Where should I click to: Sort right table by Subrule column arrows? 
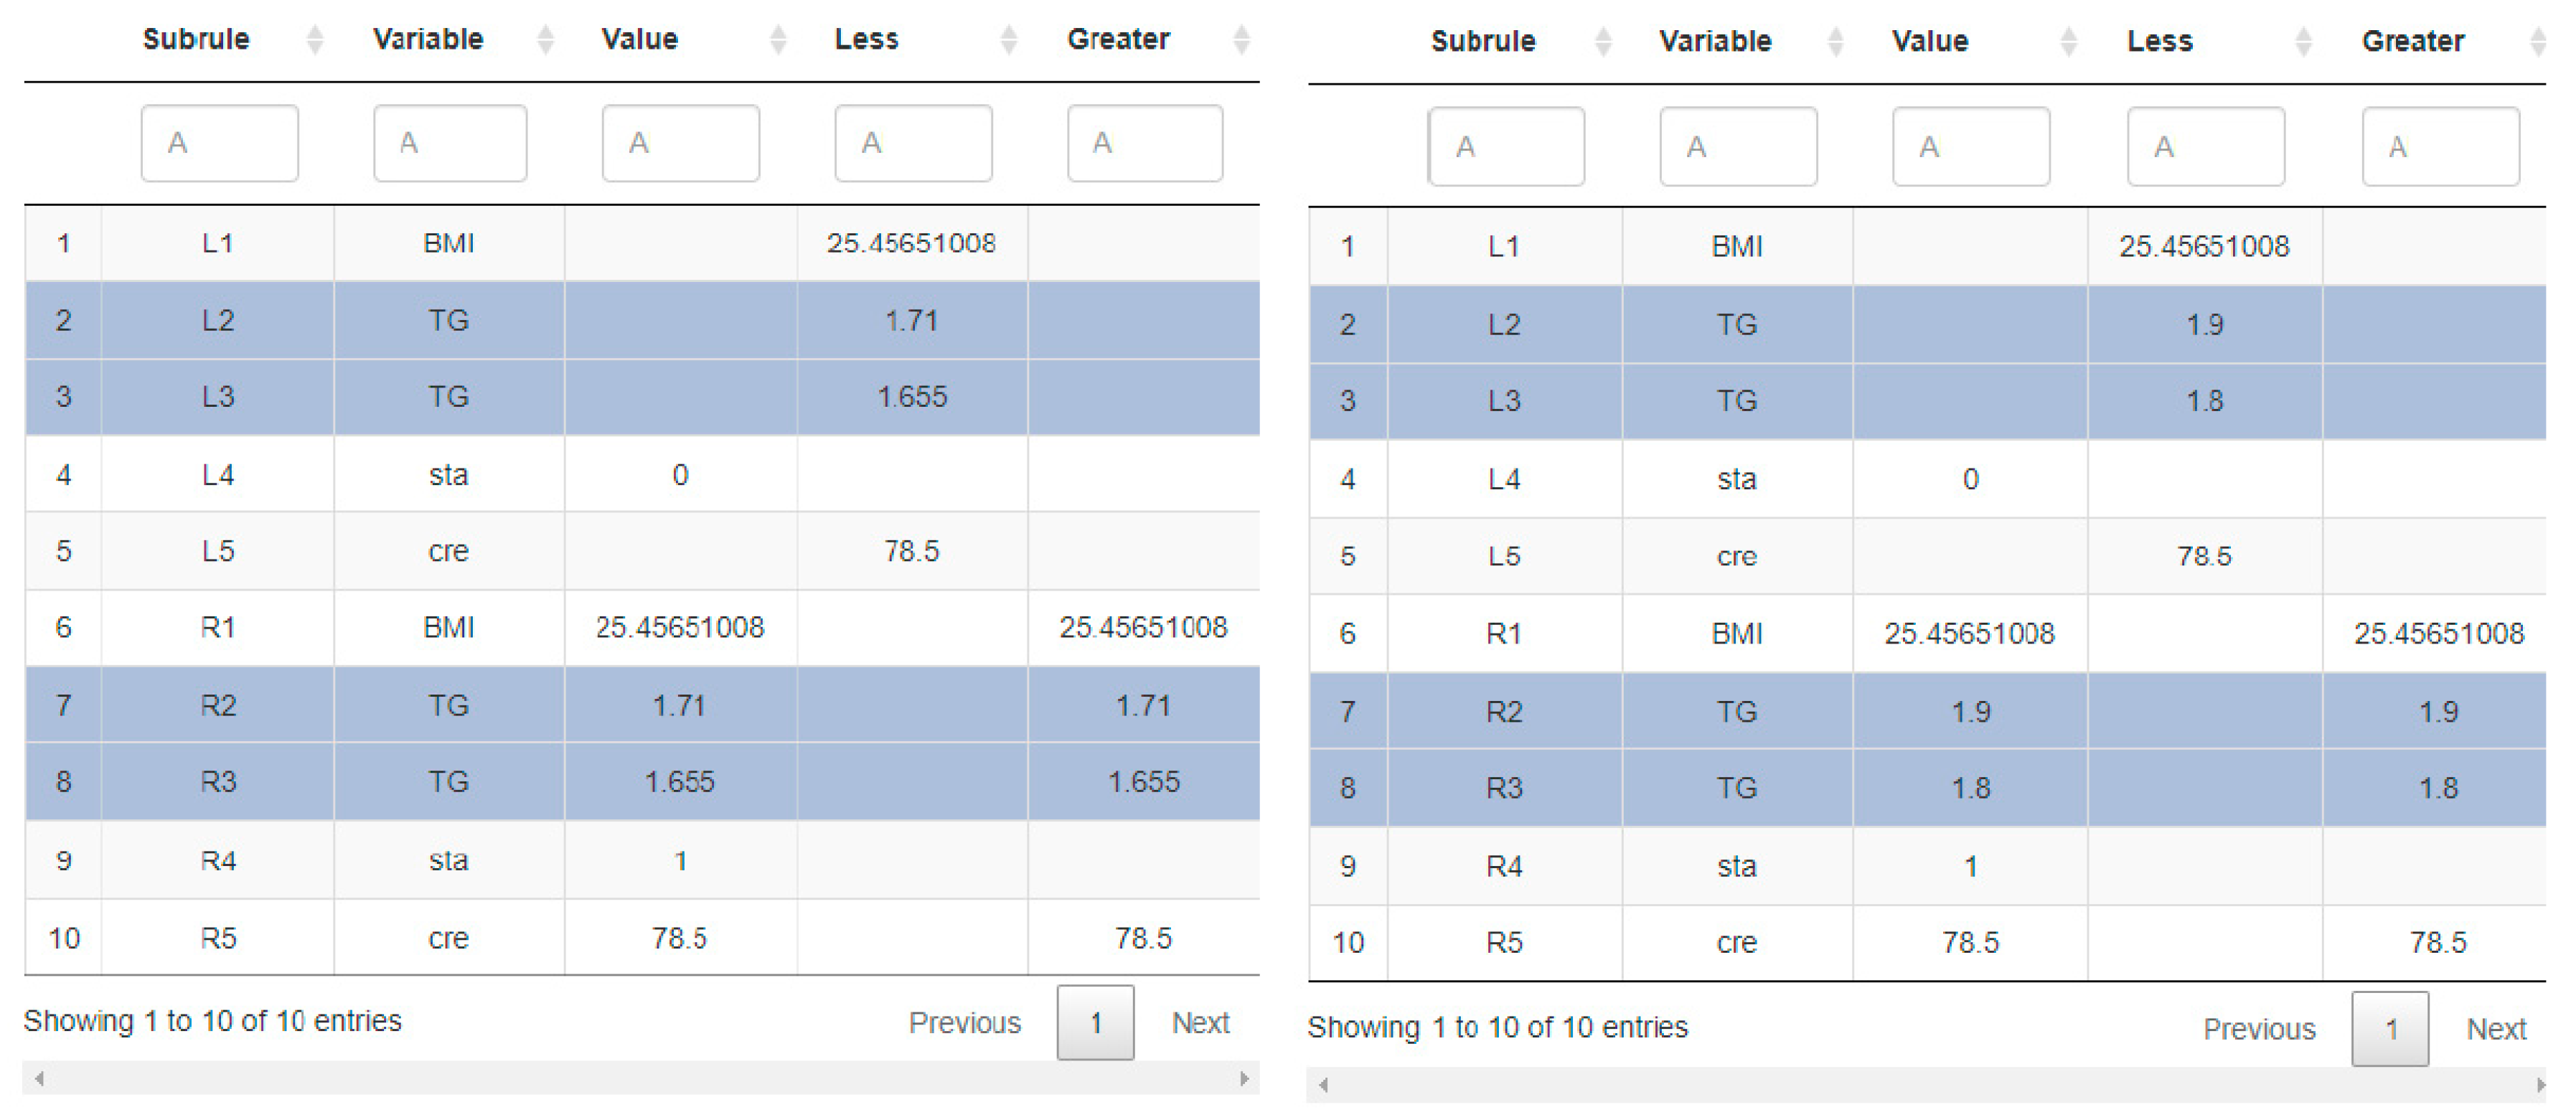pos(1604,42)
